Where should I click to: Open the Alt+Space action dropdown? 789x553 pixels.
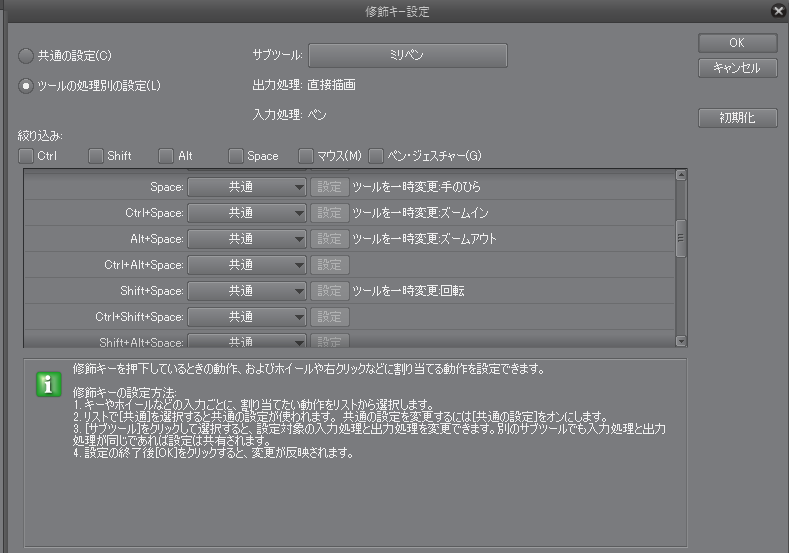coord(247,239)
